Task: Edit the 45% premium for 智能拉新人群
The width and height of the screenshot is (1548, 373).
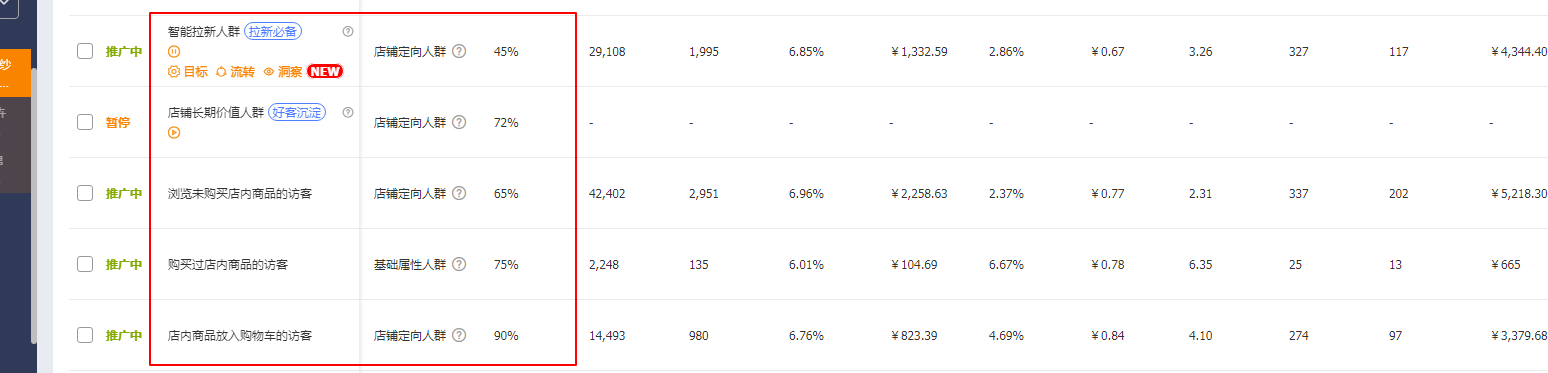Action: click(x=506, y=51)
